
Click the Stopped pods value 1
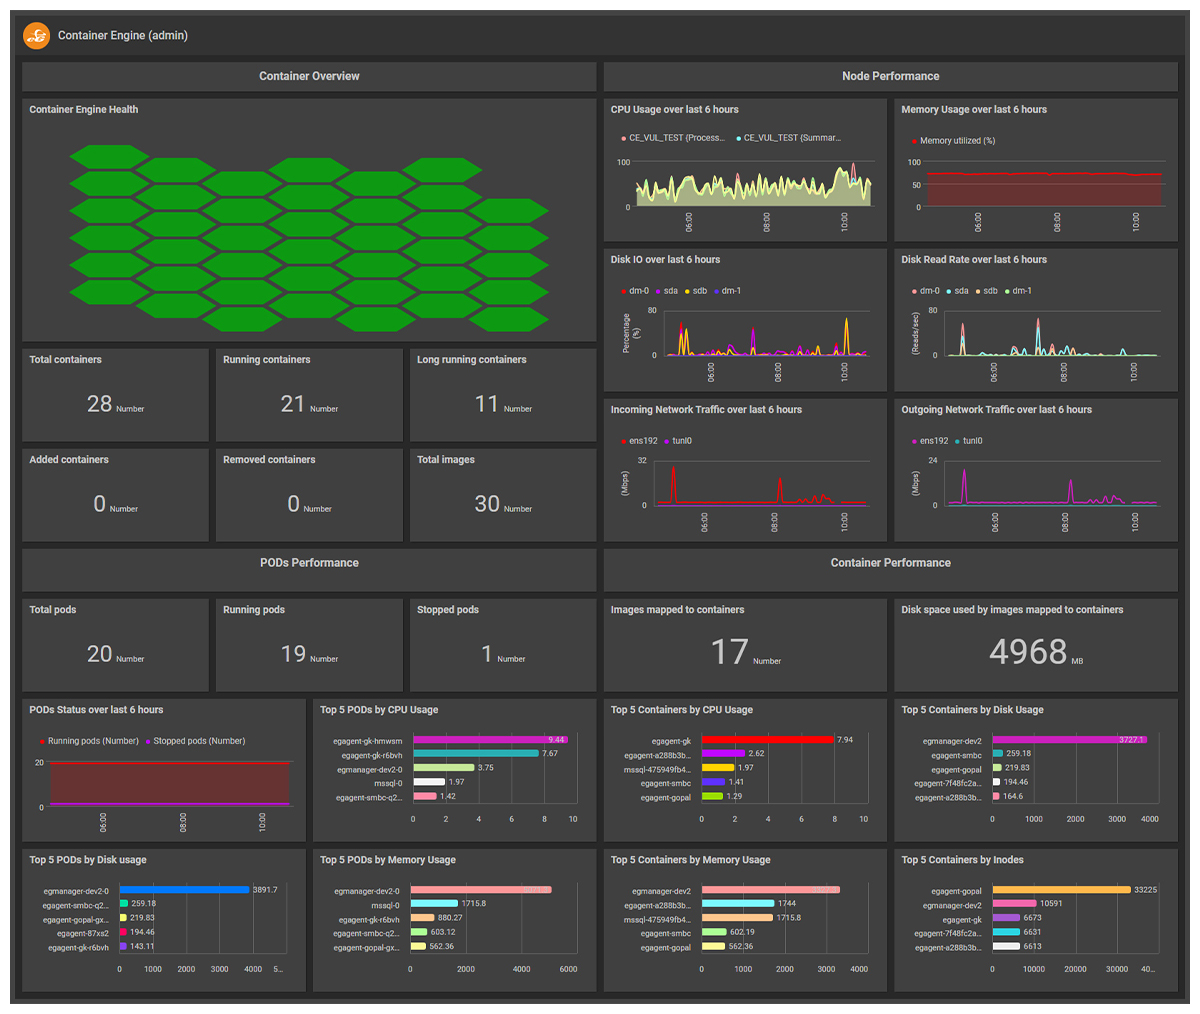pyautogui.click(x=487, y=654)
